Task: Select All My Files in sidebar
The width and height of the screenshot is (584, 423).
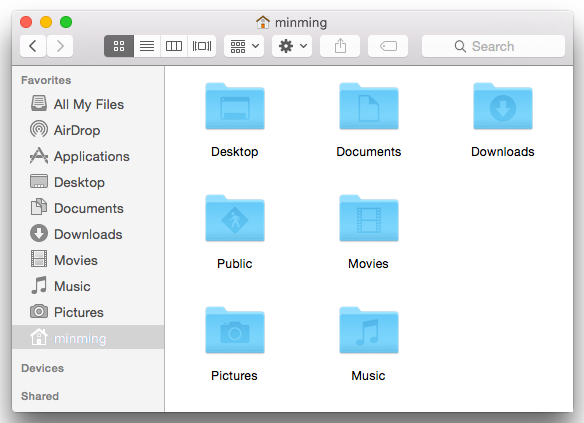Action: click(88, 104)
